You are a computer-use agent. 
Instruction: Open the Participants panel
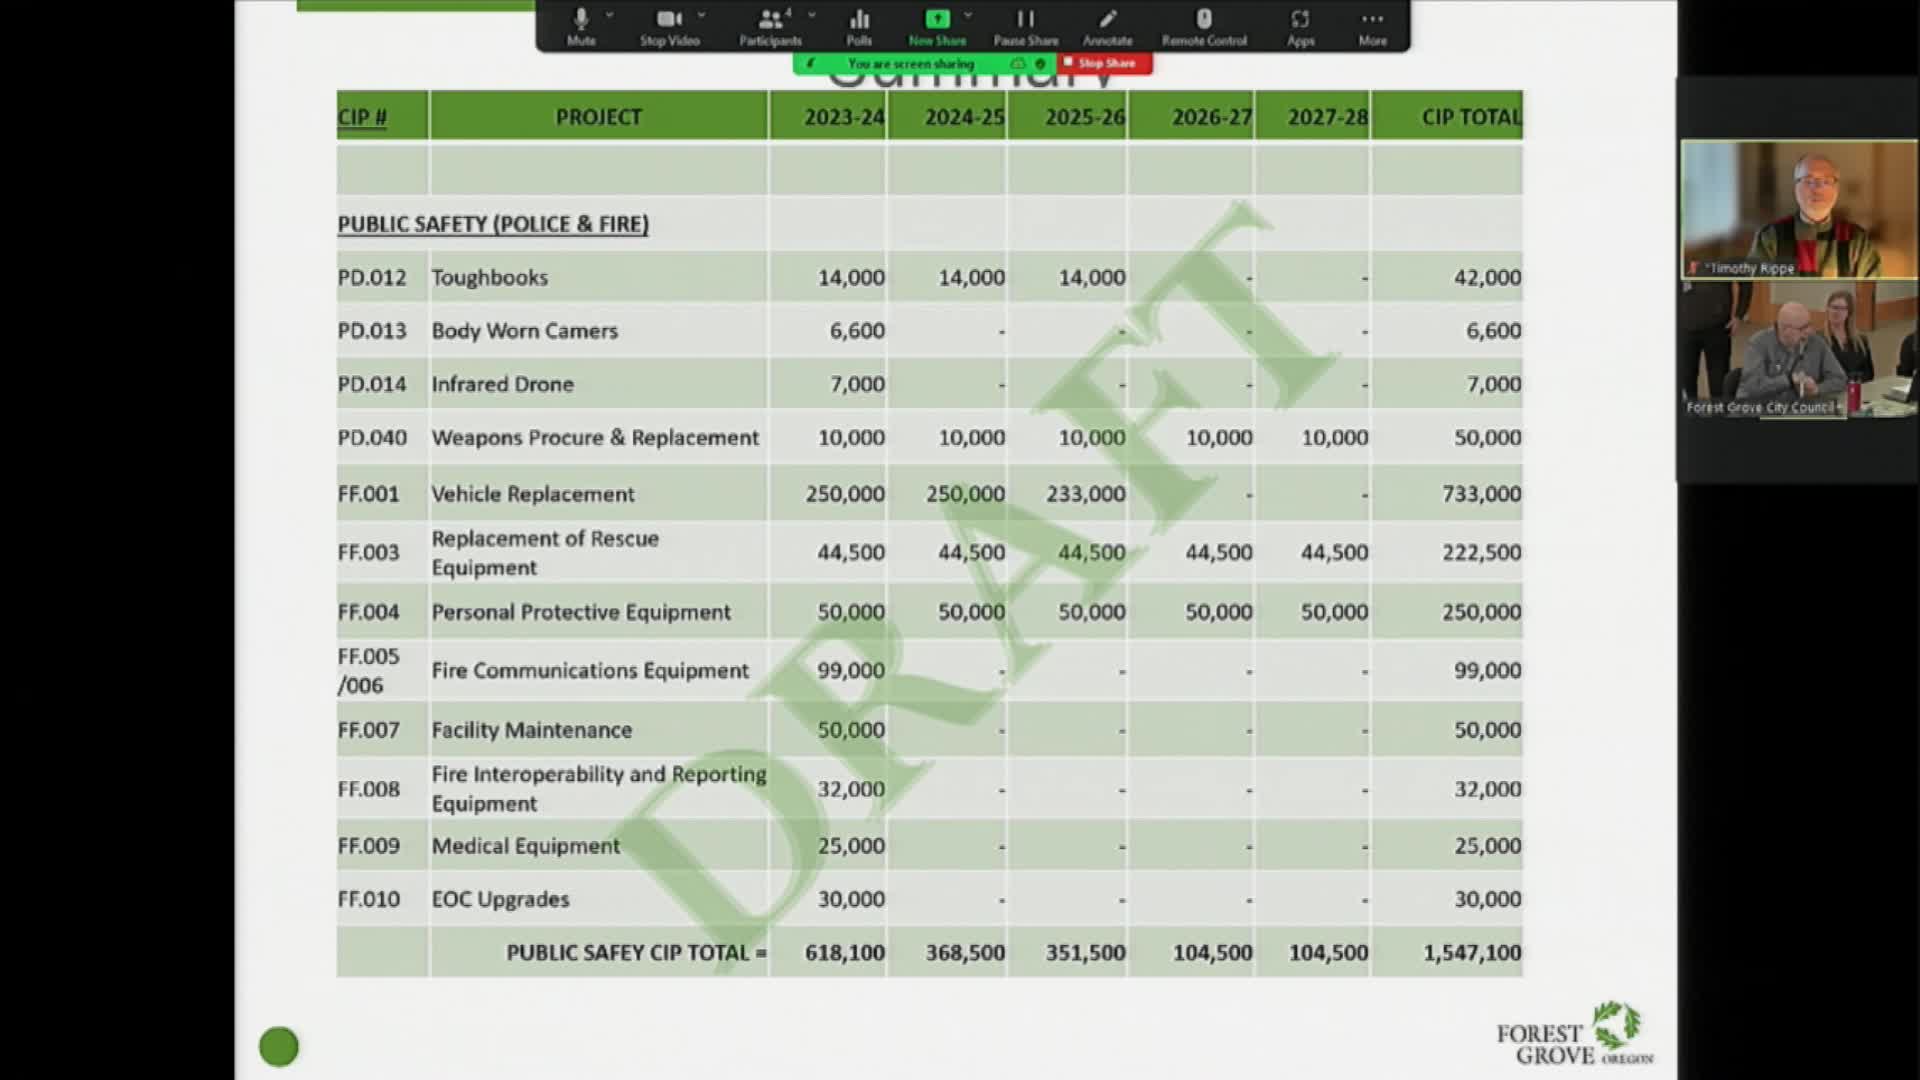click(x=770, y=26)
